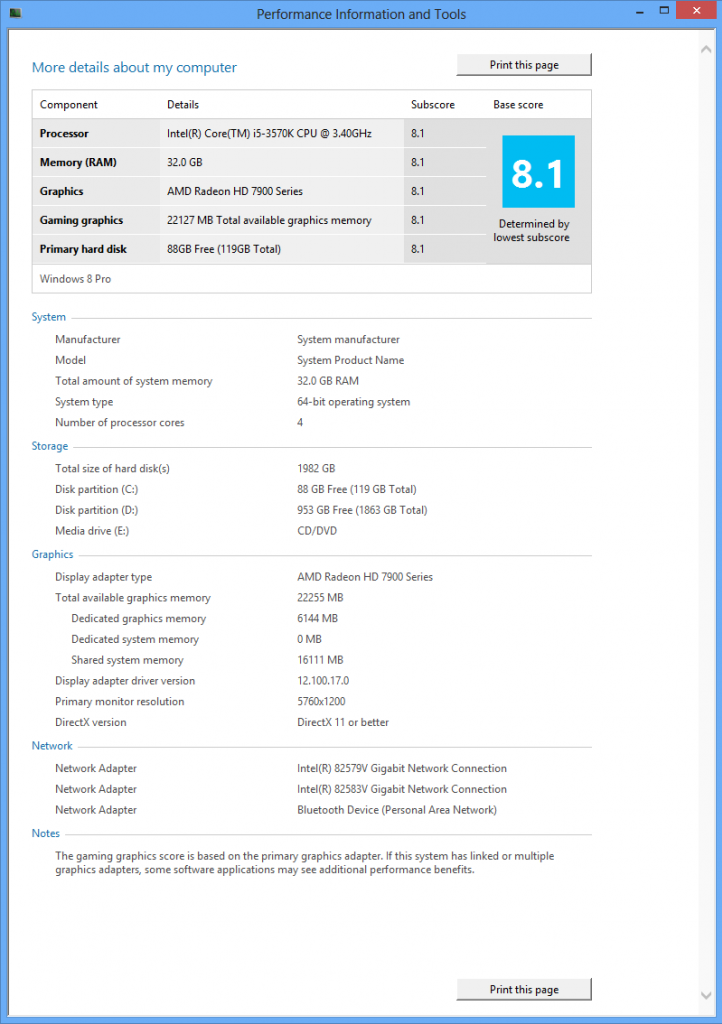Click the window icon in the title bar
The image size is (722, 1024).
(x=15, y=12)
